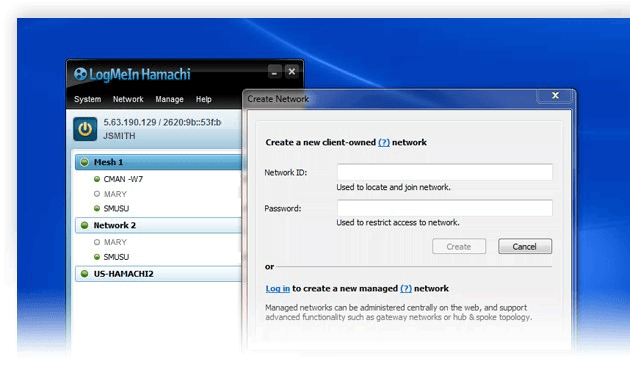Screen dimensions: 630x388
Task: Click online dot of SMUSU under Network 2
Action: click(97, 257)
